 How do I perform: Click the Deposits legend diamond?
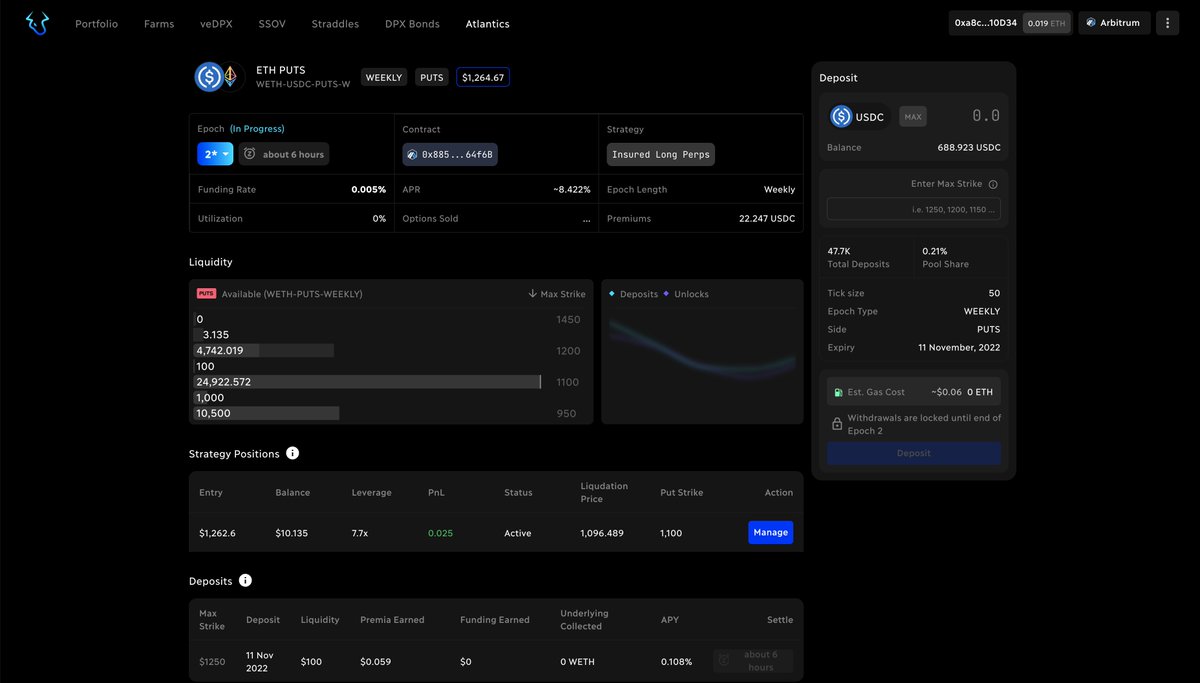click(x=612, y=294)
